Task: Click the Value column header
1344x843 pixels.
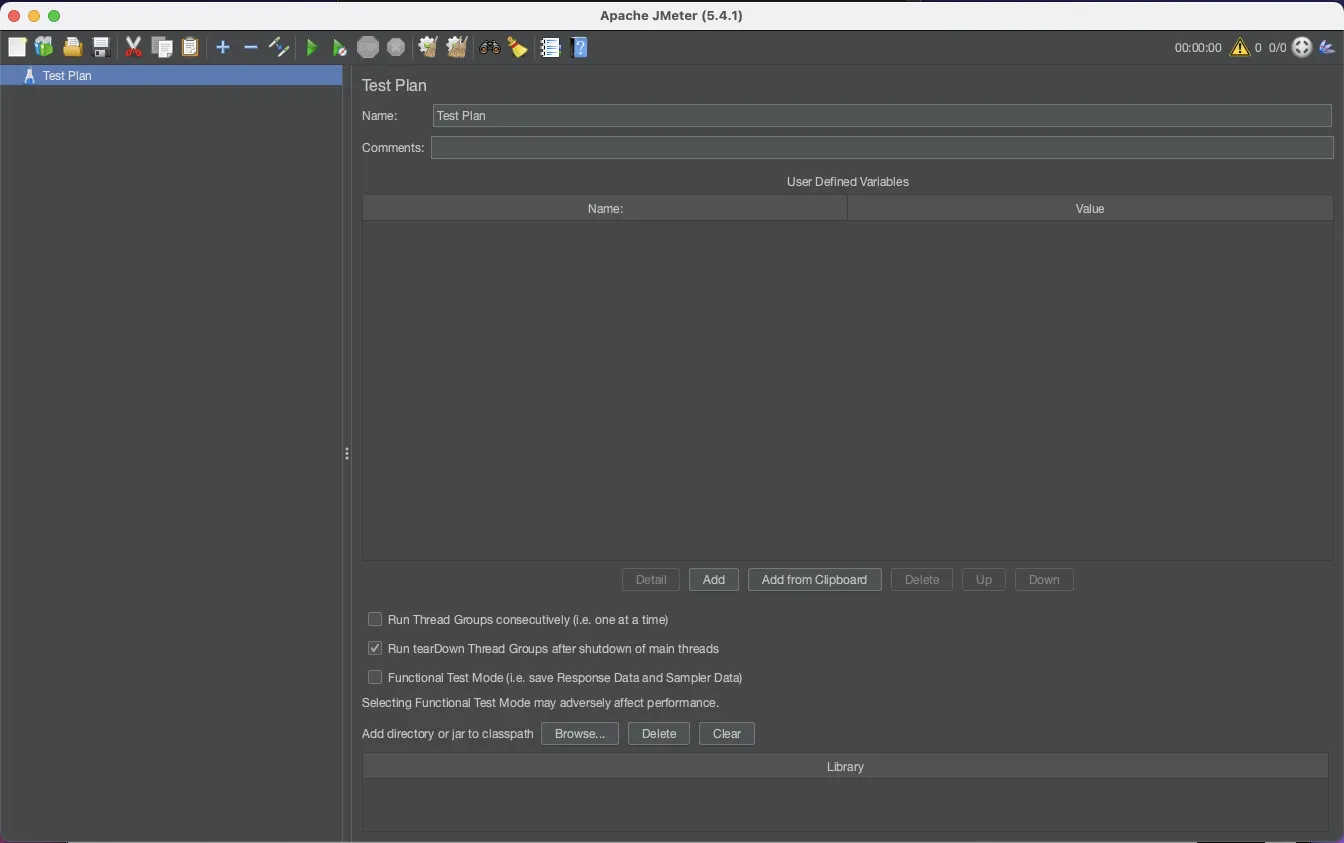Action: [x=1090, y=208]
